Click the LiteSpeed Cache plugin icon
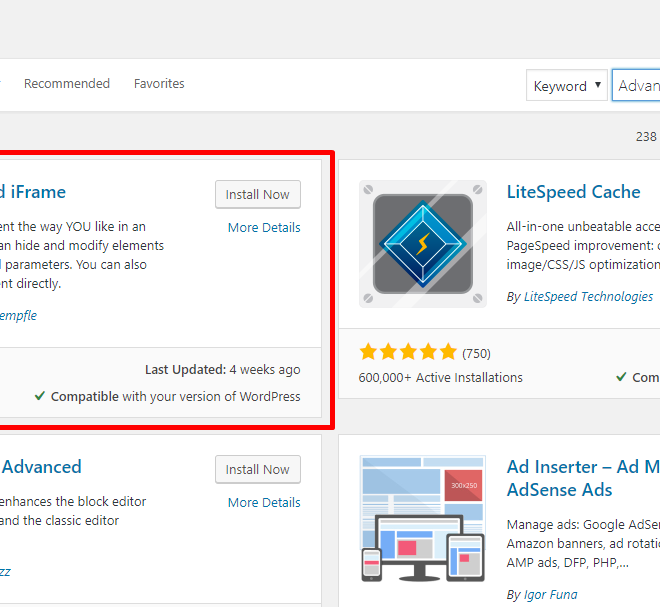This screenshot has height=607, width=660. (x=423, y=244)
